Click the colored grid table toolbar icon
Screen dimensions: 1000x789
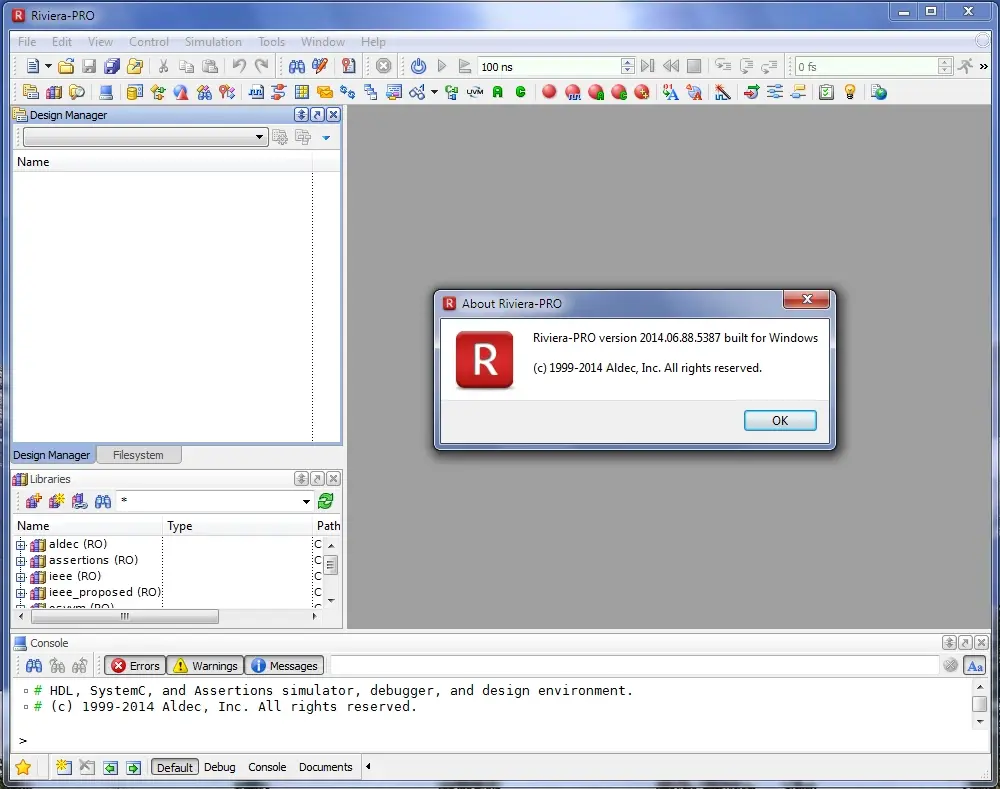[302, 92]
